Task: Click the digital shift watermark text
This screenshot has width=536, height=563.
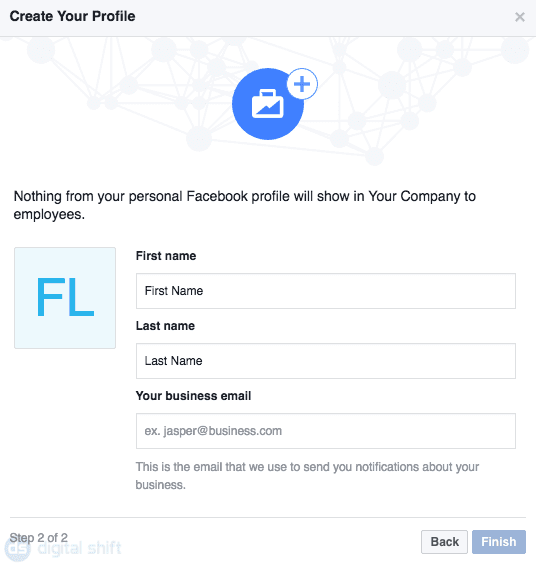Action: pyautogui.click(x=79, y=548)
